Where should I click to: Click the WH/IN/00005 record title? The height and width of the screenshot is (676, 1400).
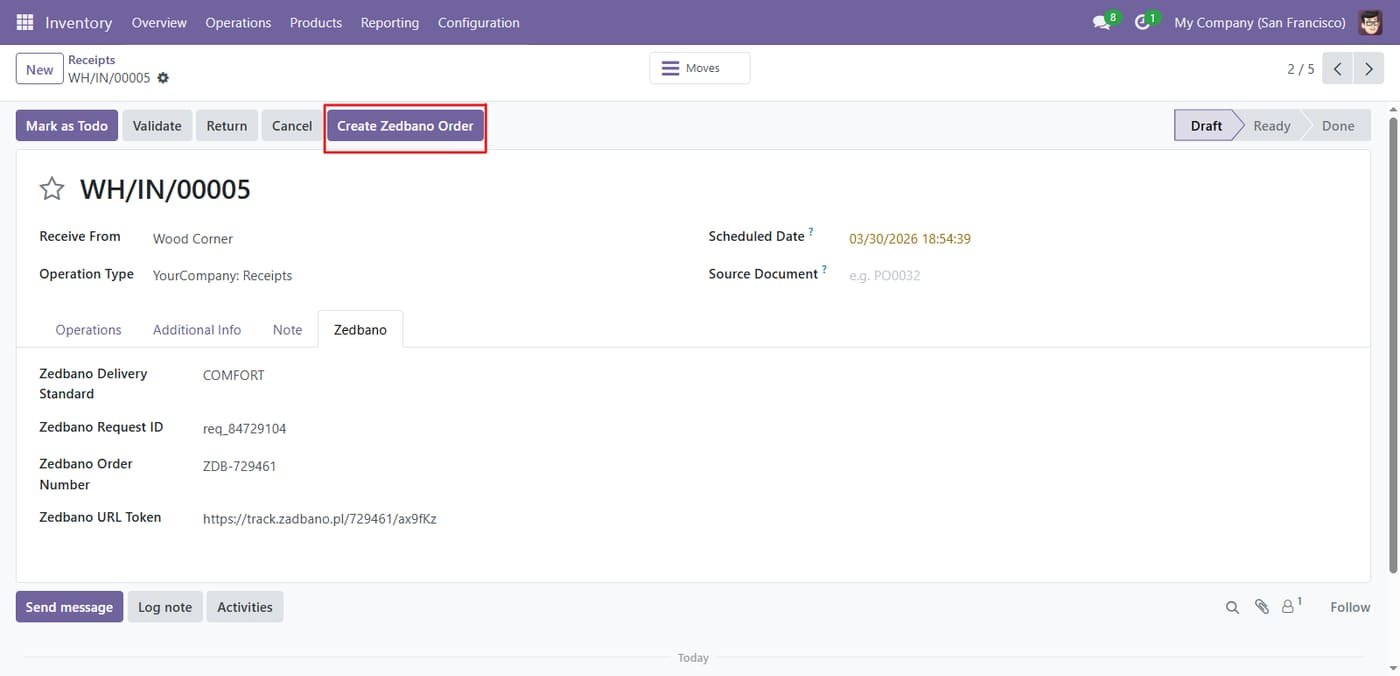coord(165,189)
